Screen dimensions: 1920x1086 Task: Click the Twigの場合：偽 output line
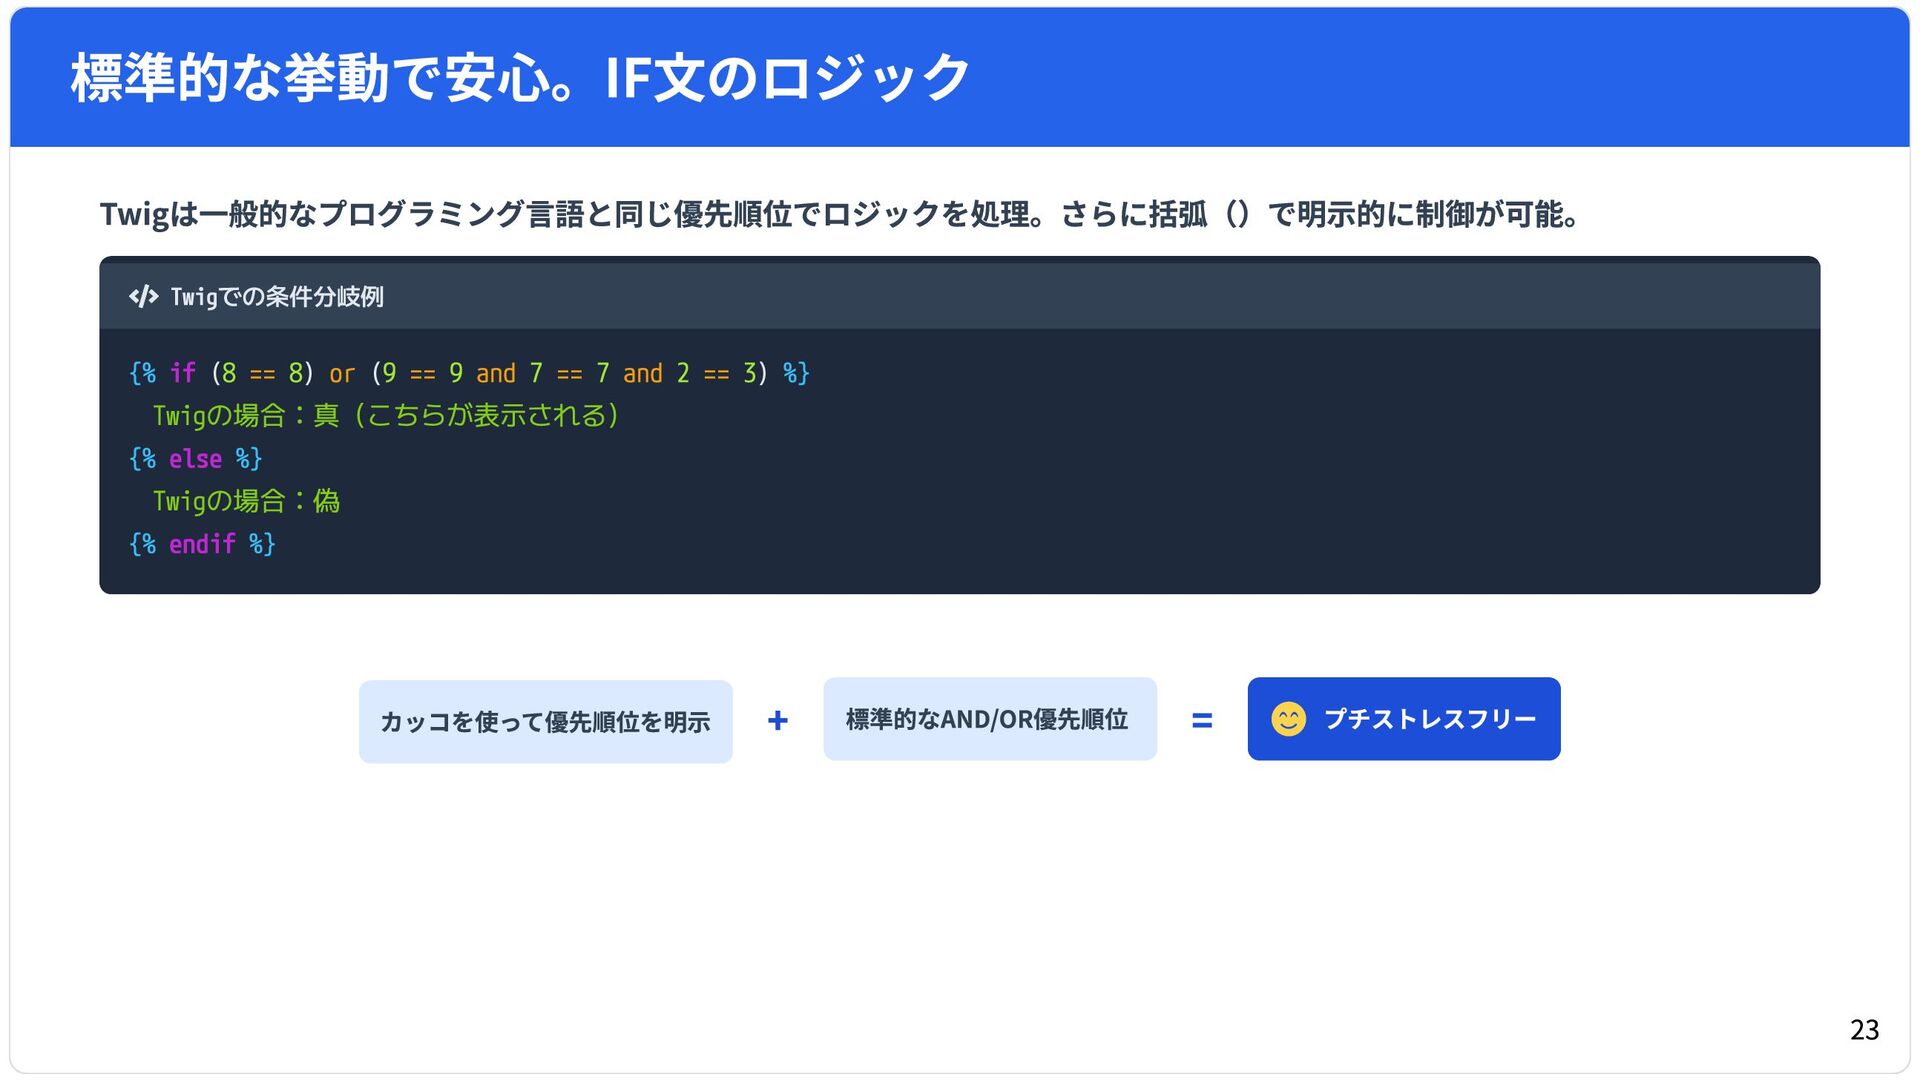pos(246,501)
